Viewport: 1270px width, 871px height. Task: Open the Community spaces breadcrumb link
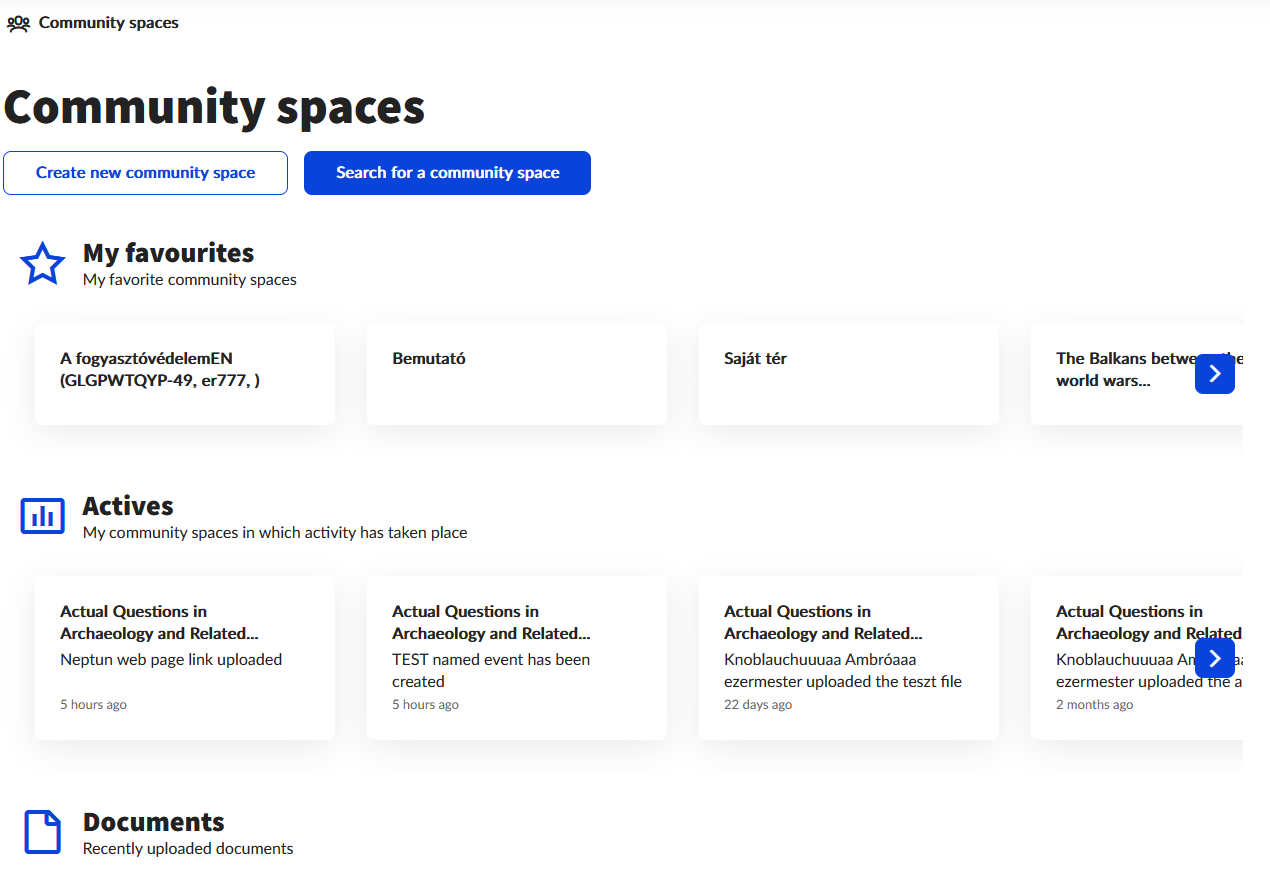tap(108, 23)
